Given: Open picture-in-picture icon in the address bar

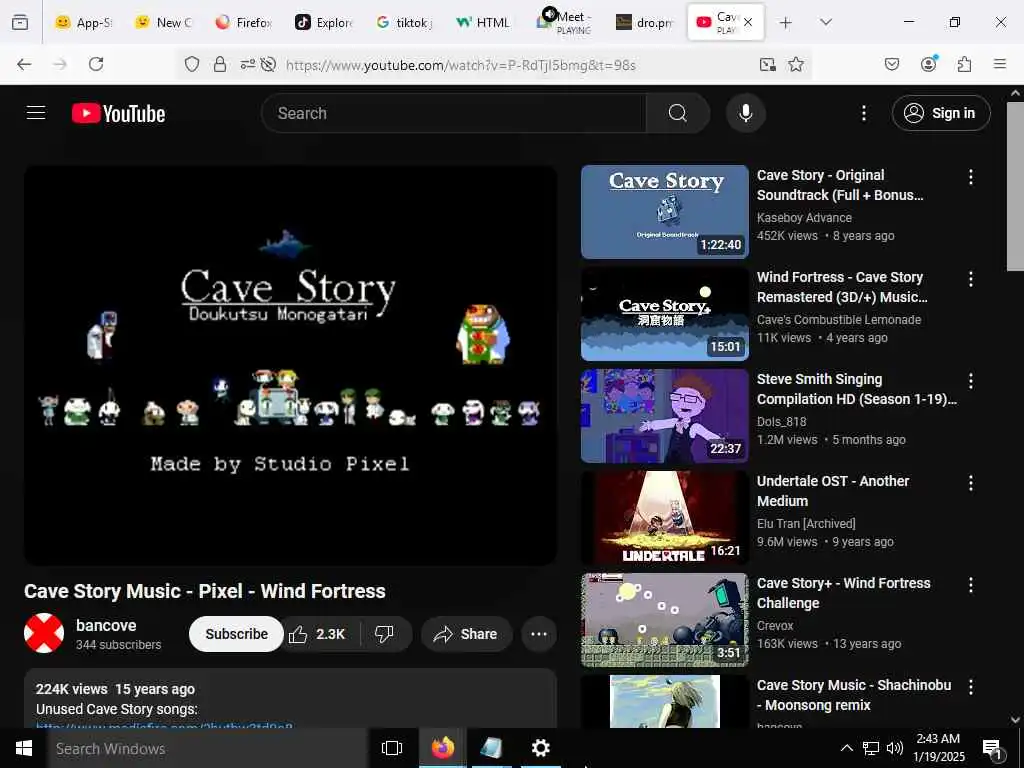Looking at the screenshot, I should pyautogui.click(x=767, y=64).
